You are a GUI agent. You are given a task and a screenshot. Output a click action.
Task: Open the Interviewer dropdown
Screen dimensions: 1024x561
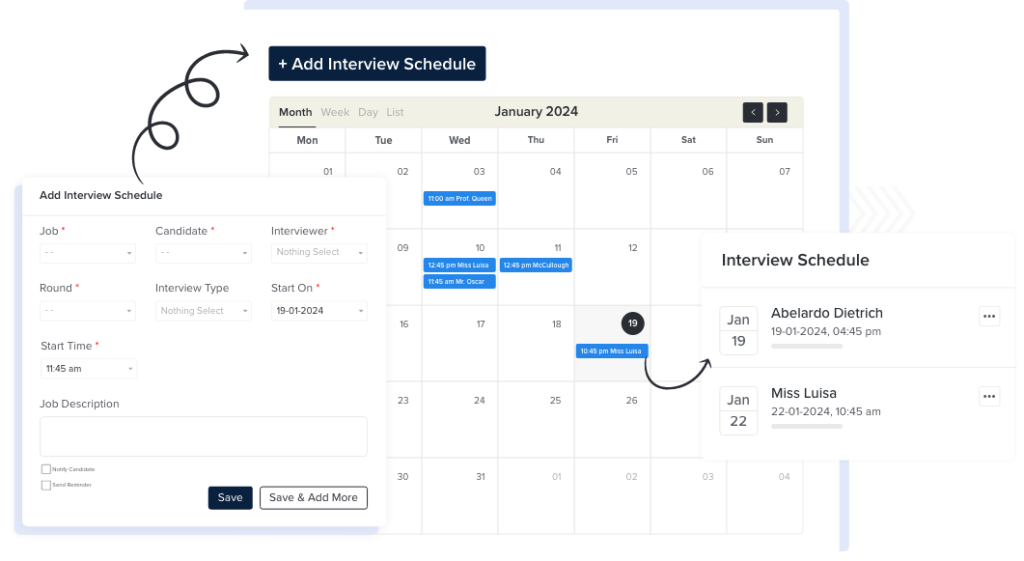click(x=319, y=253)
